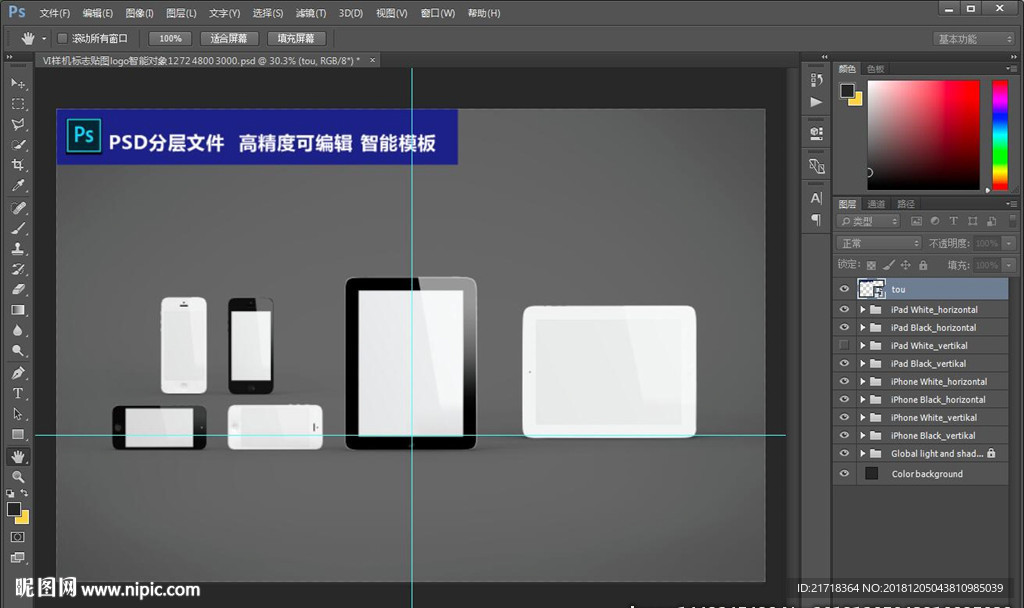Screen dimensions: 1024x608
Task: Click the 填充屏幕 fill screen button
Action: [x=295, y=38]
